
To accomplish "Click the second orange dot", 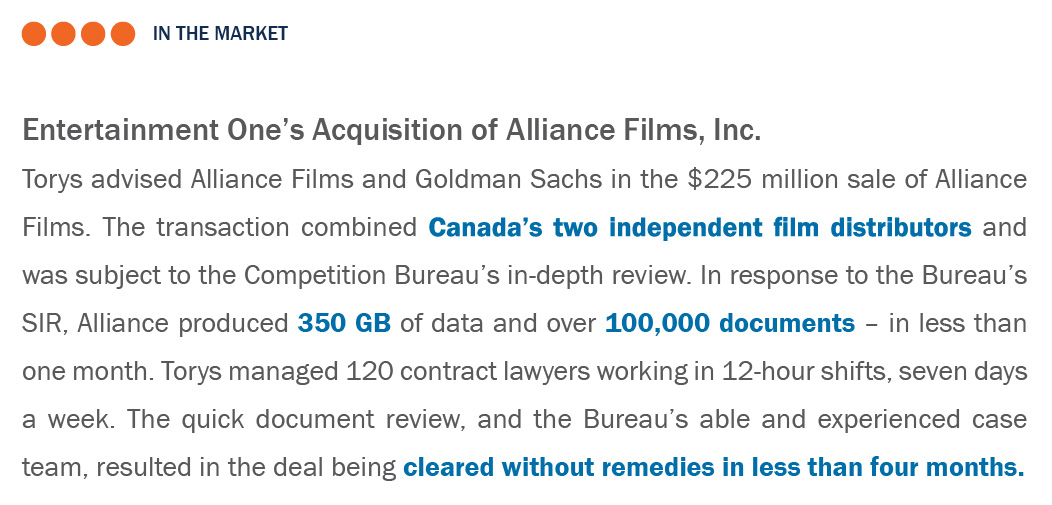I will (63, 34).
